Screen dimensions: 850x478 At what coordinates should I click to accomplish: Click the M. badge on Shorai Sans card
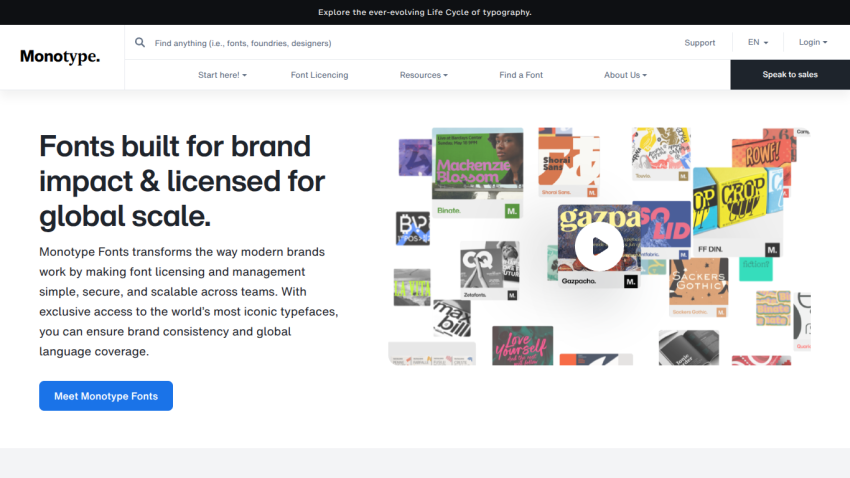592,192
